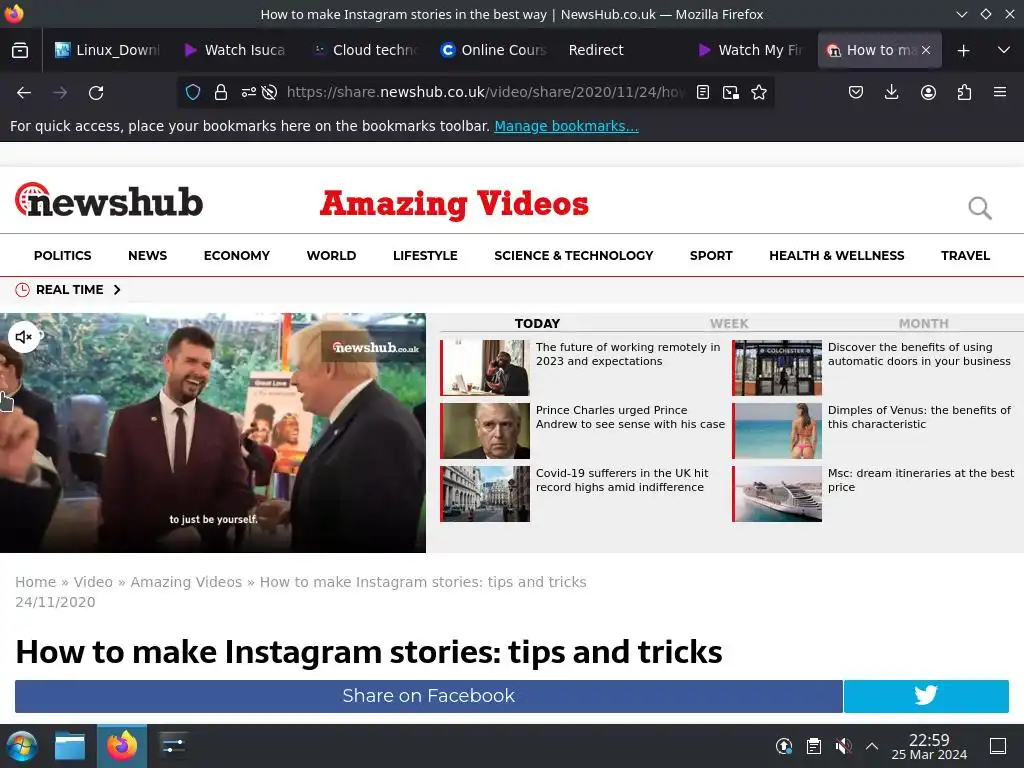Open ECONOMY section
The height and width of the screenshot is (768, 1024).
[236, 255]
